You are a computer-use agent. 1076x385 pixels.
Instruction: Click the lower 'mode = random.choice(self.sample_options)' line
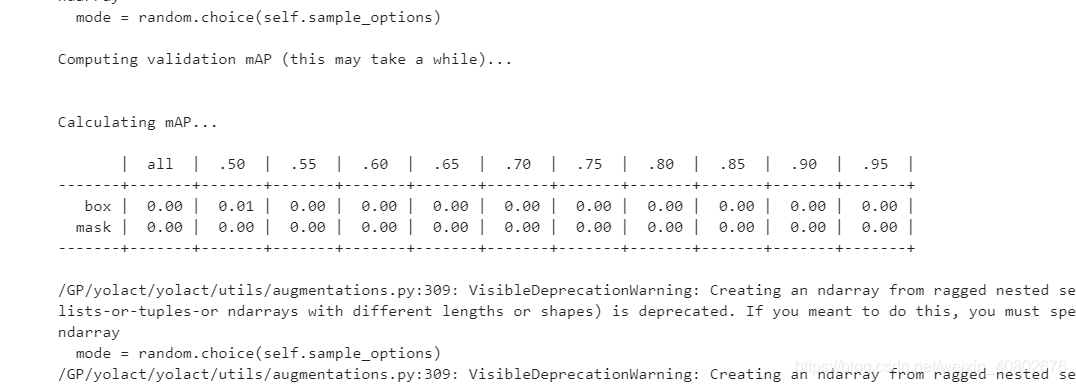(x=258, y=353)
